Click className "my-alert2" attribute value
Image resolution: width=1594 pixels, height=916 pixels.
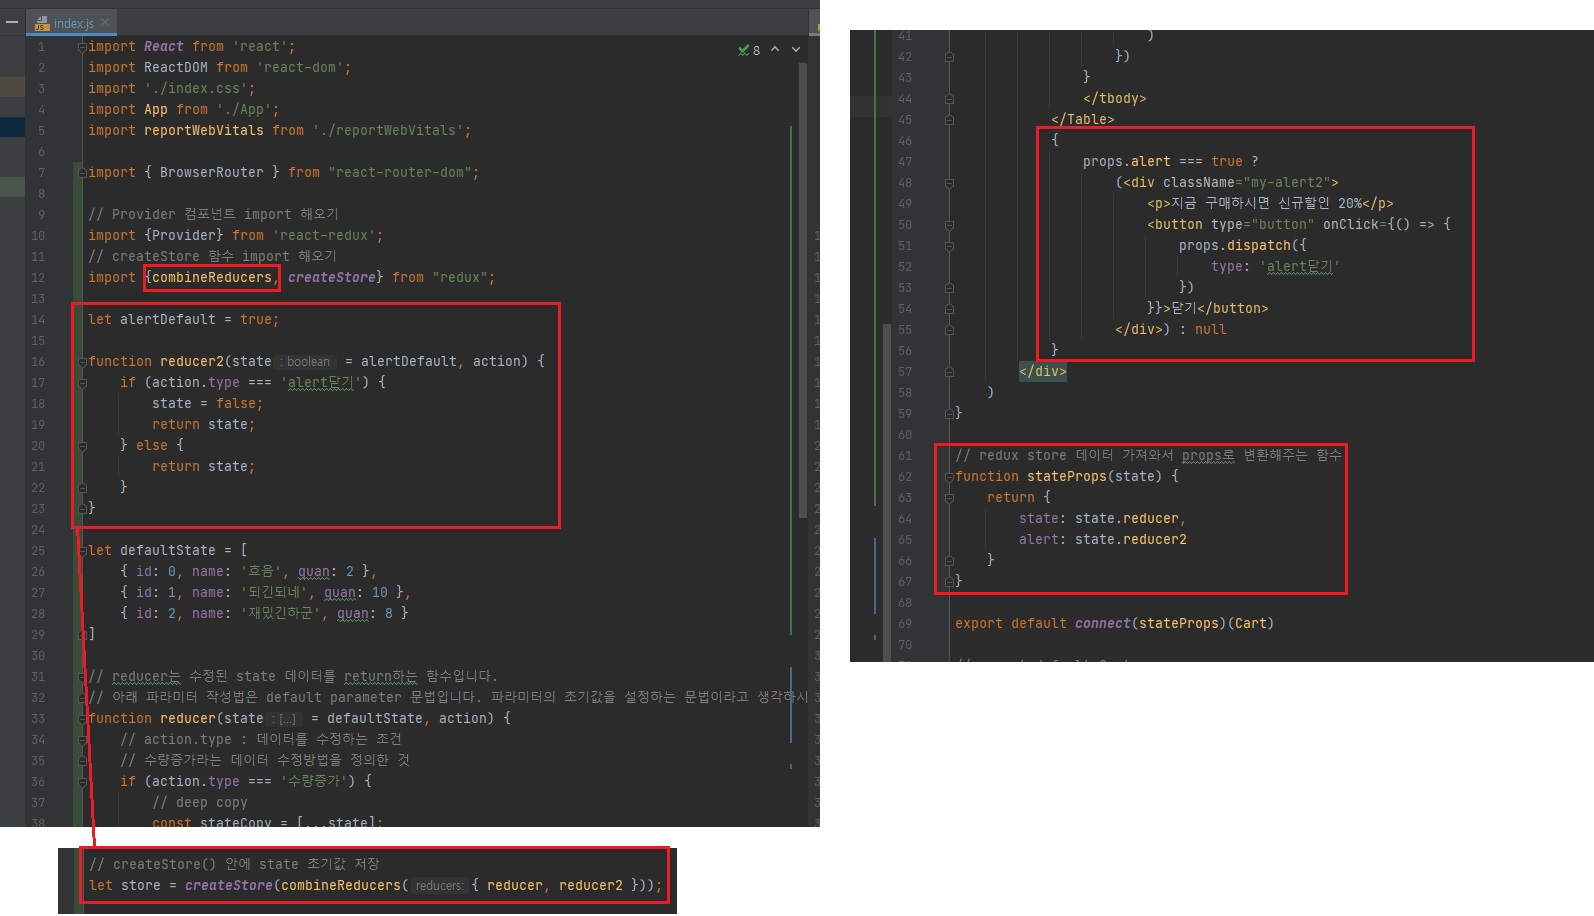pos(1287,183)
